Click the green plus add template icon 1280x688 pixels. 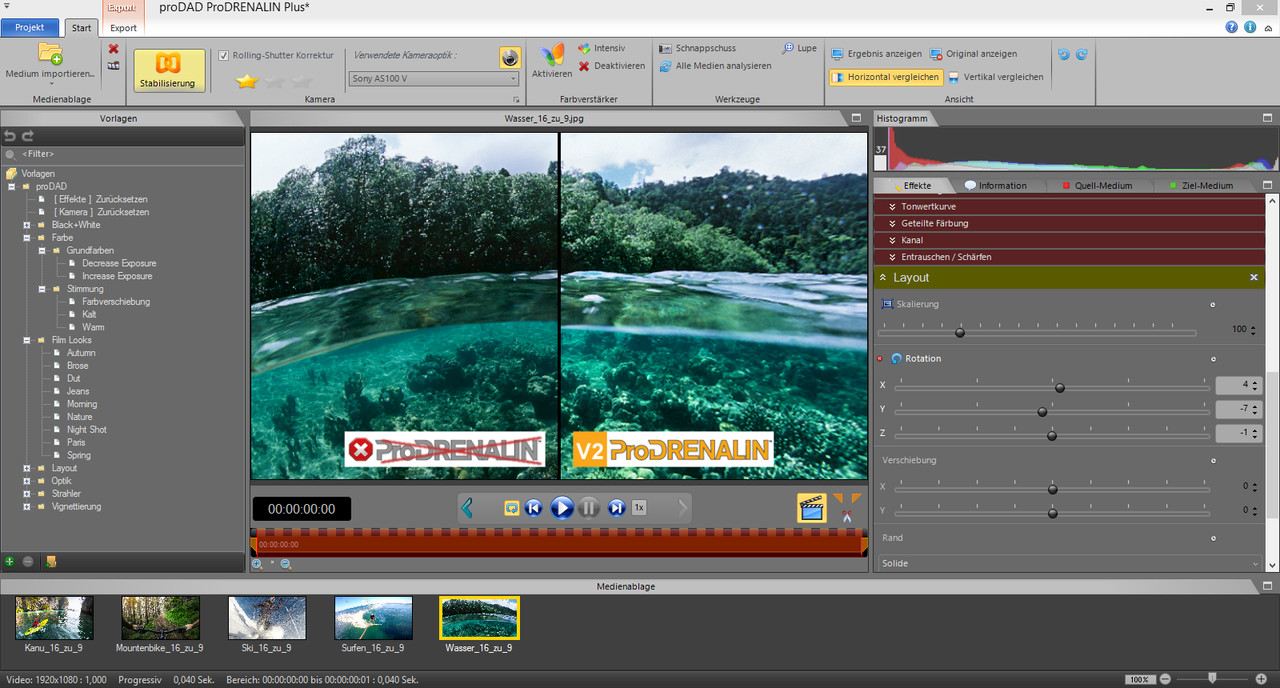pyautogui.click(x=10, y=562)
